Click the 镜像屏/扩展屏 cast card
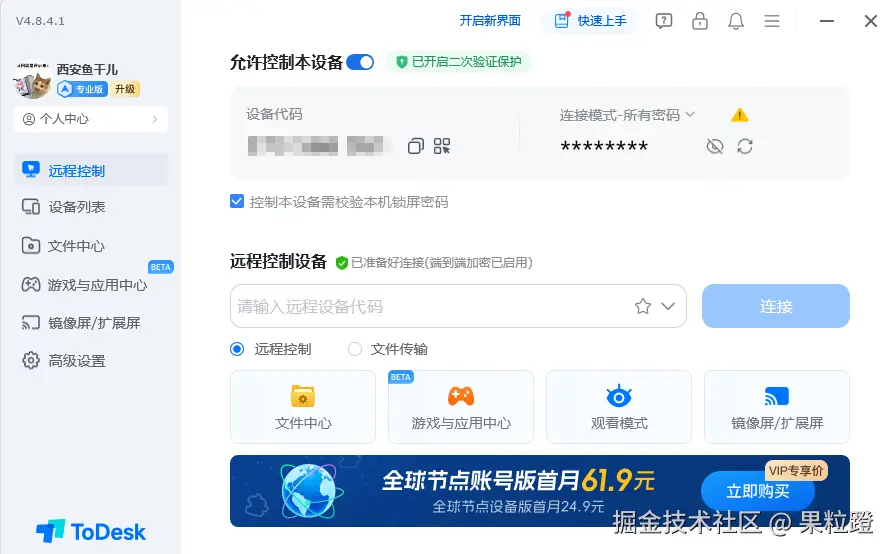The height and width of the screenshot is (554, 891). pos(777,407)
